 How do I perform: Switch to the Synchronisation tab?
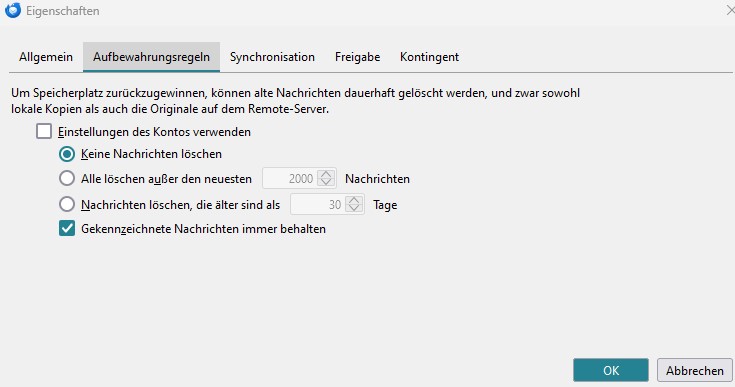click(272, 57)
